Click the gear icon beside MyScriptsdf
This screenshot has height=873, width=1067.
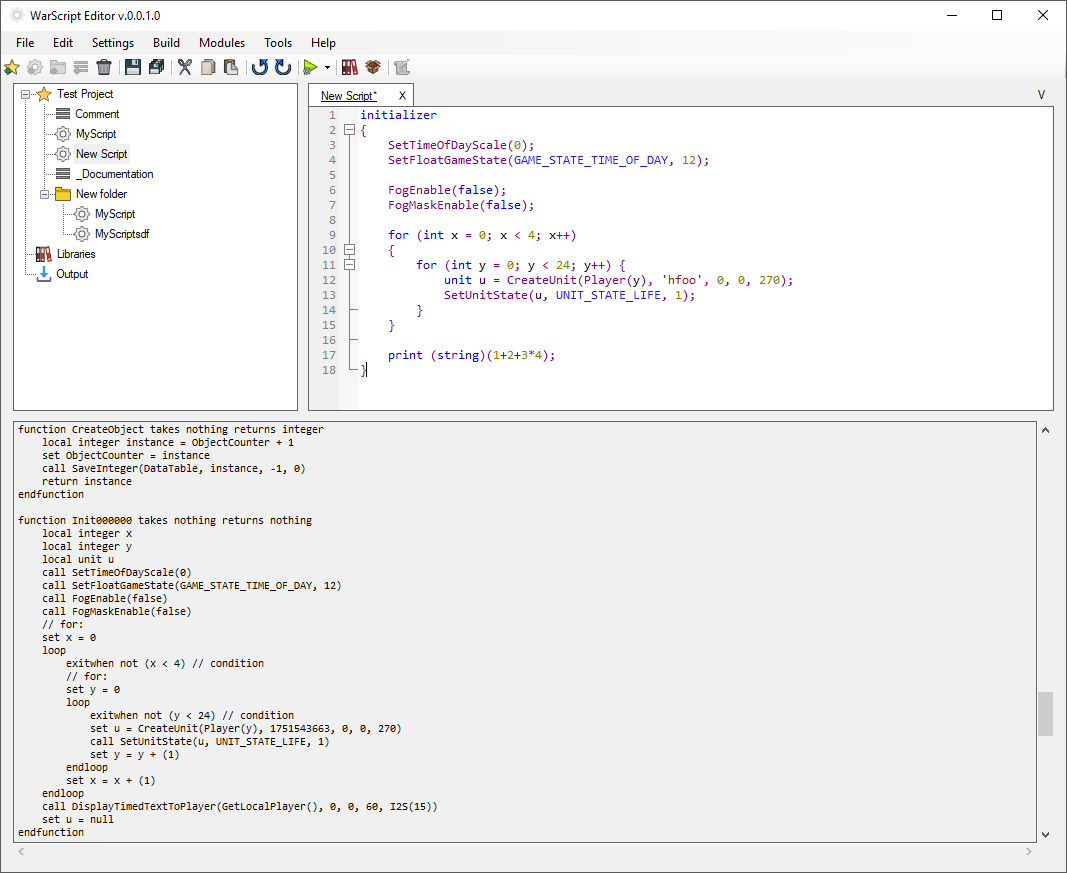click(x=82, y=234)
